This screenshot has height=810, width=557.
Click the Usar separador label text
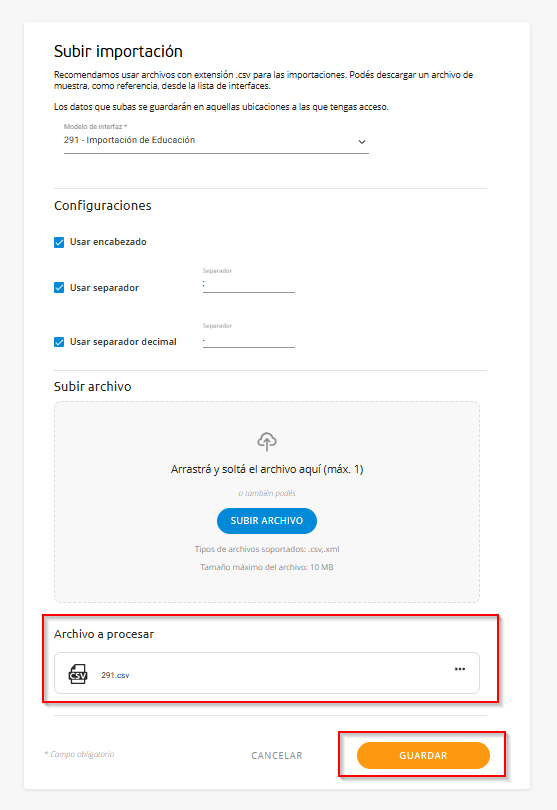pyautogui.click(x=104, y=288)
